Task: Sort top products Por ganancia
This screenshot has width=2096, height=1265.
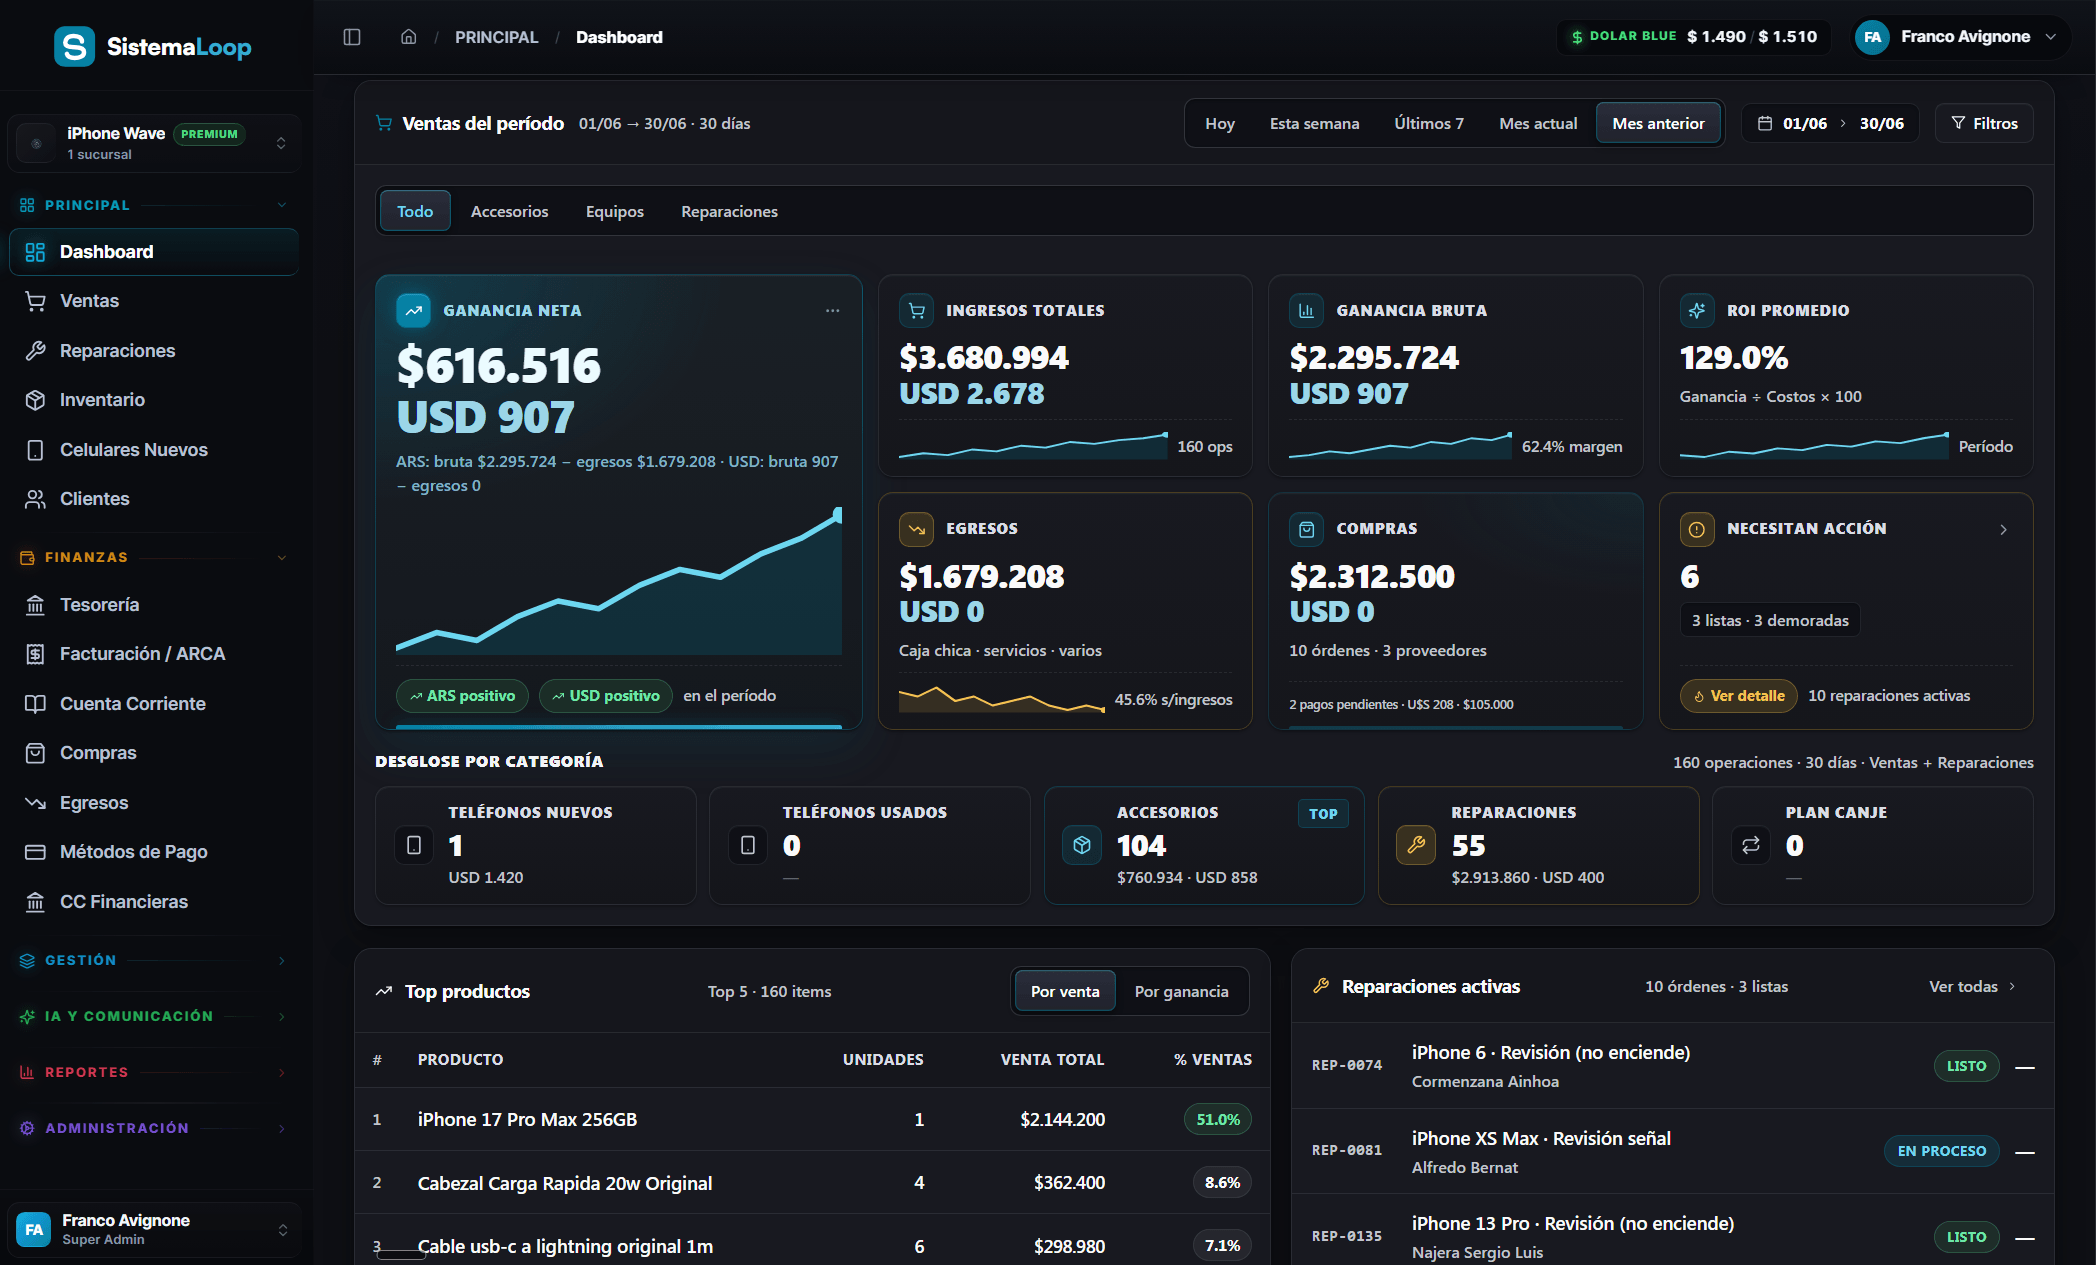Action: pyautogui.click(x=1181, y=991)
